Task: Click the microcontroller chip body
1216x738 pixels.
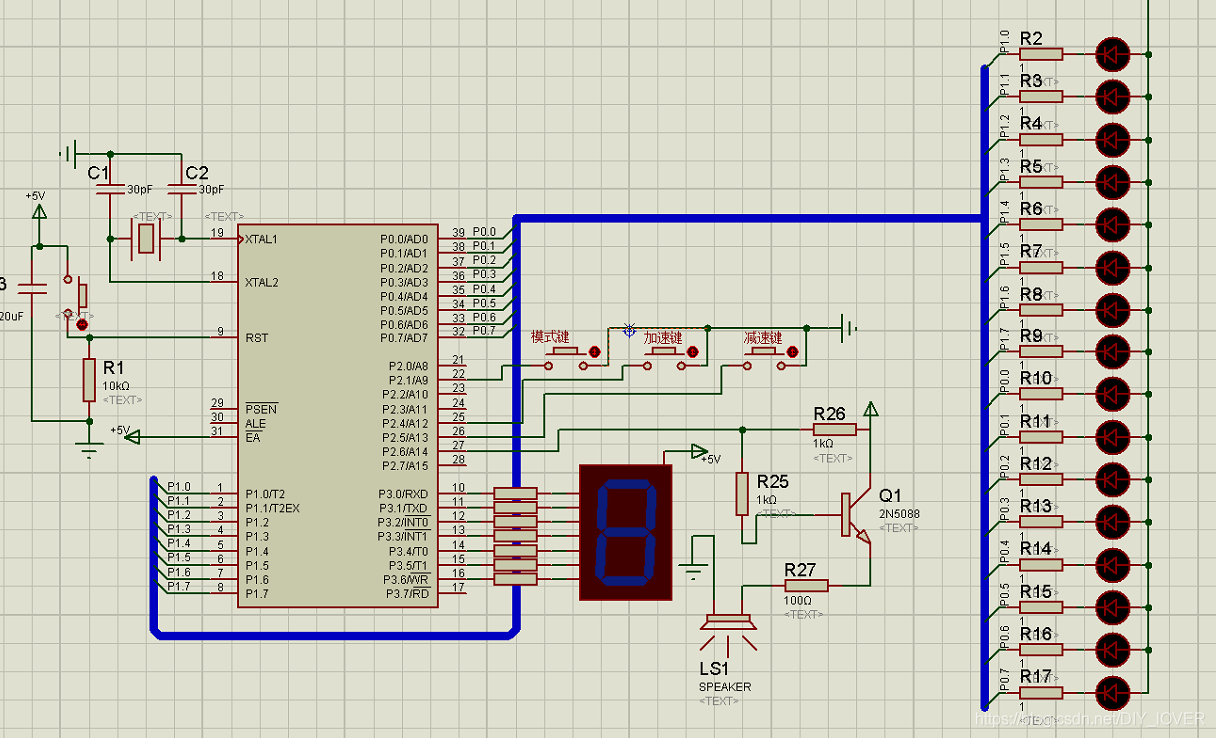Action: pos(337,415)
